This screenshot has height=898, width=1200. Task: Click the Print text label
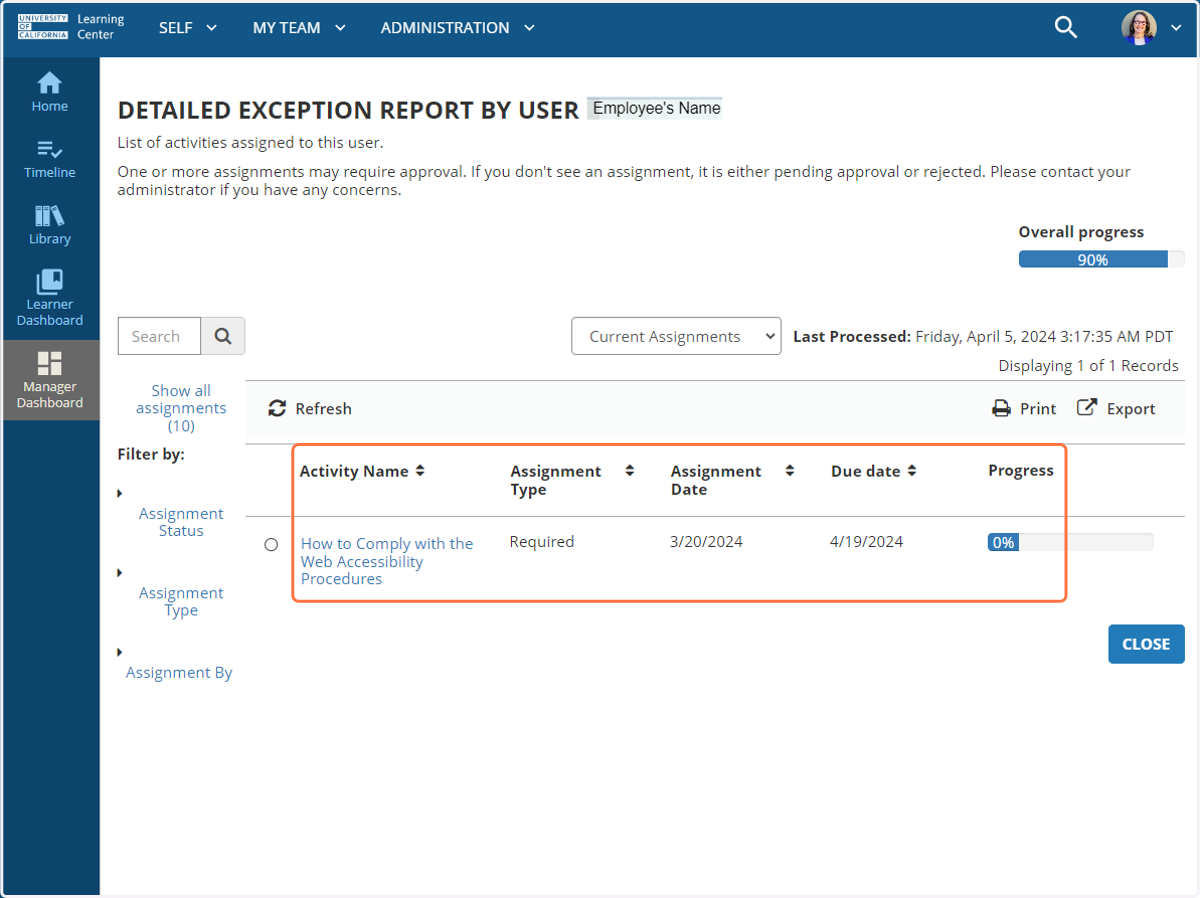[x=1038, y=408]
